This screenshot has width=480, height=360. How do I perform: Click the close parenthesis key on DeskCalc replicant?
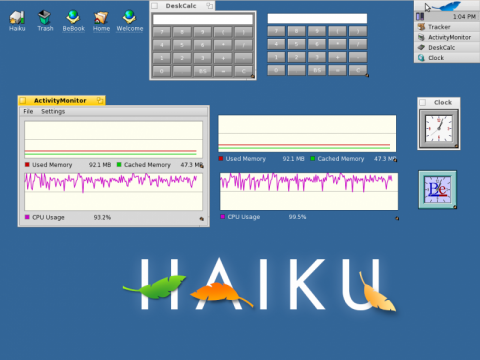(358, 31)
